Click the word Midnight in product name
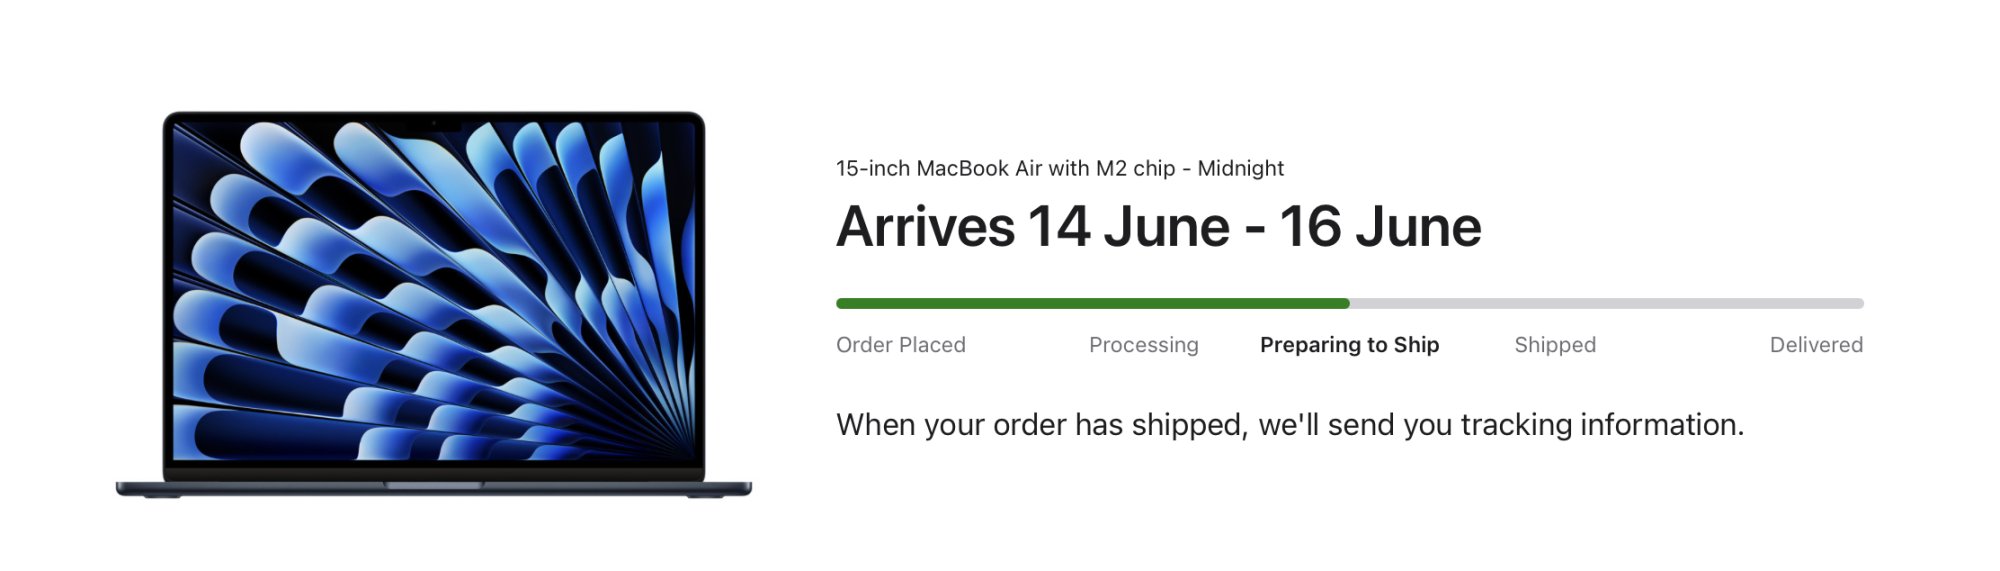 (x=1240, y=168)
